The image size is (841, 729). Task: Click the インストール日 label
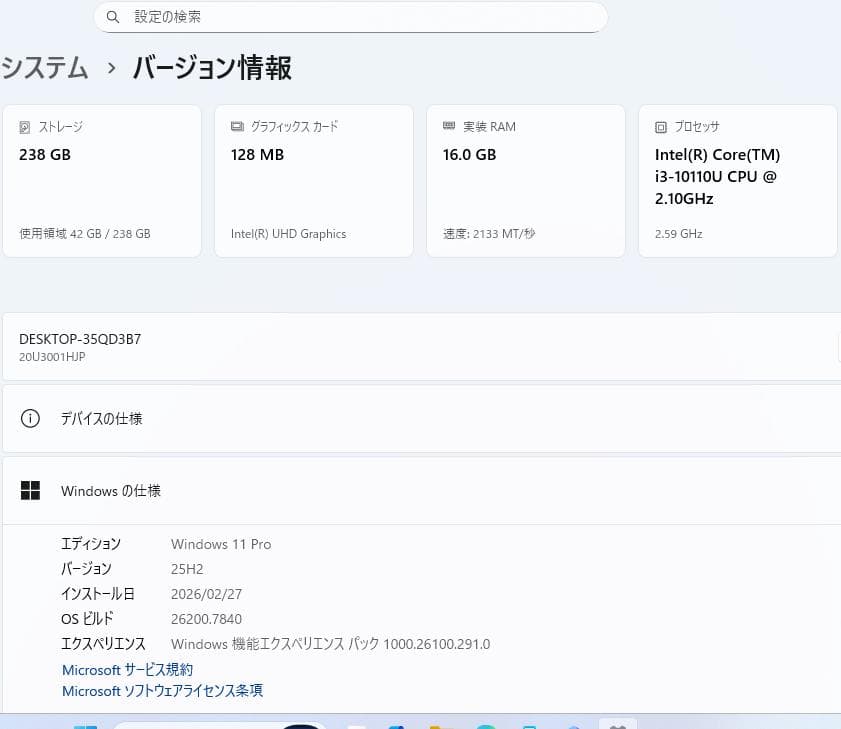pos(98,594)
